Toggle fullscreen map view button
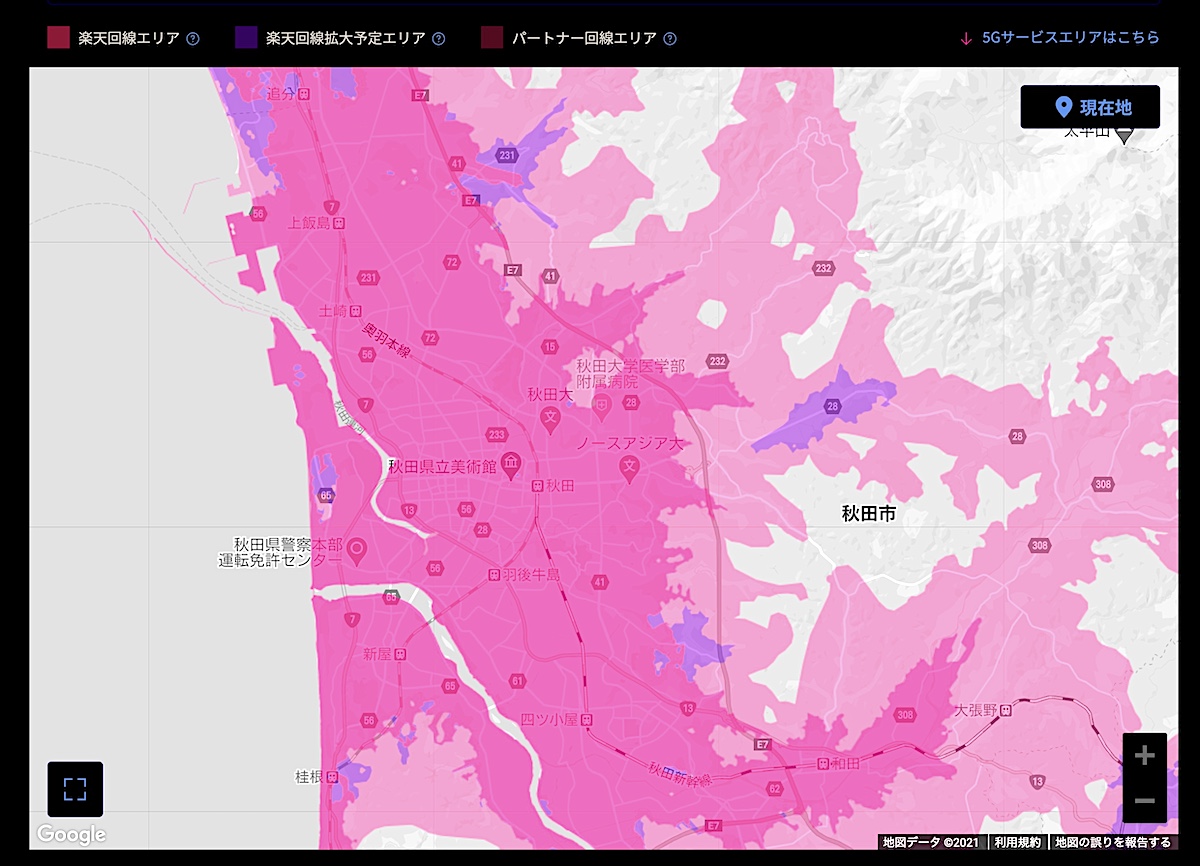The image size is (1200, 866). tap(75, 789)
